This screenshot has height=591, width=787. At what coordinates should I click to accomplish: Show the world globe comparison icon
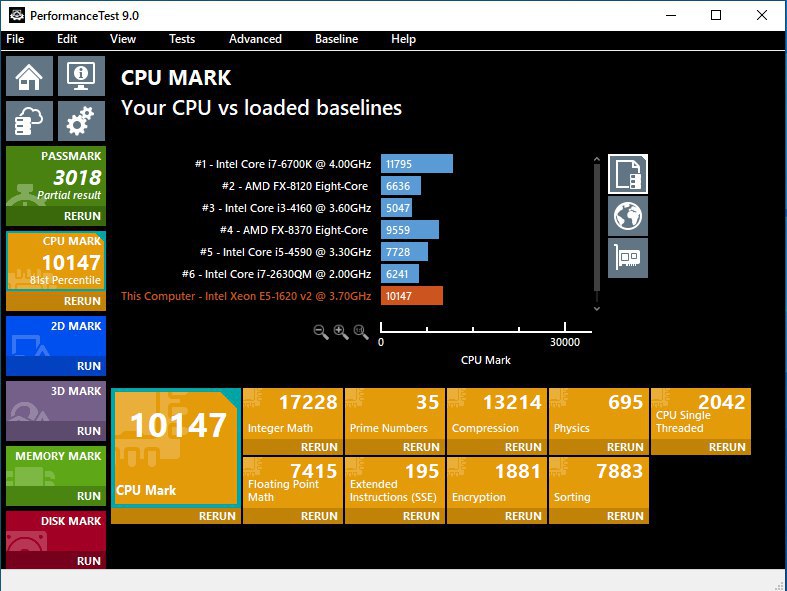[x=628, y=216]
